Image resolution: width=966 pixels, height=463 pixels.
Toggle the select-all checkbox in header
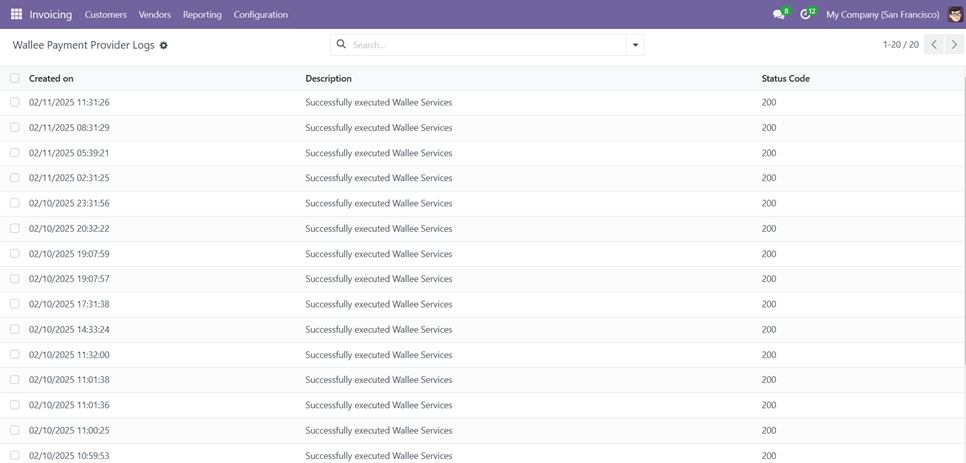click(15, 78)
